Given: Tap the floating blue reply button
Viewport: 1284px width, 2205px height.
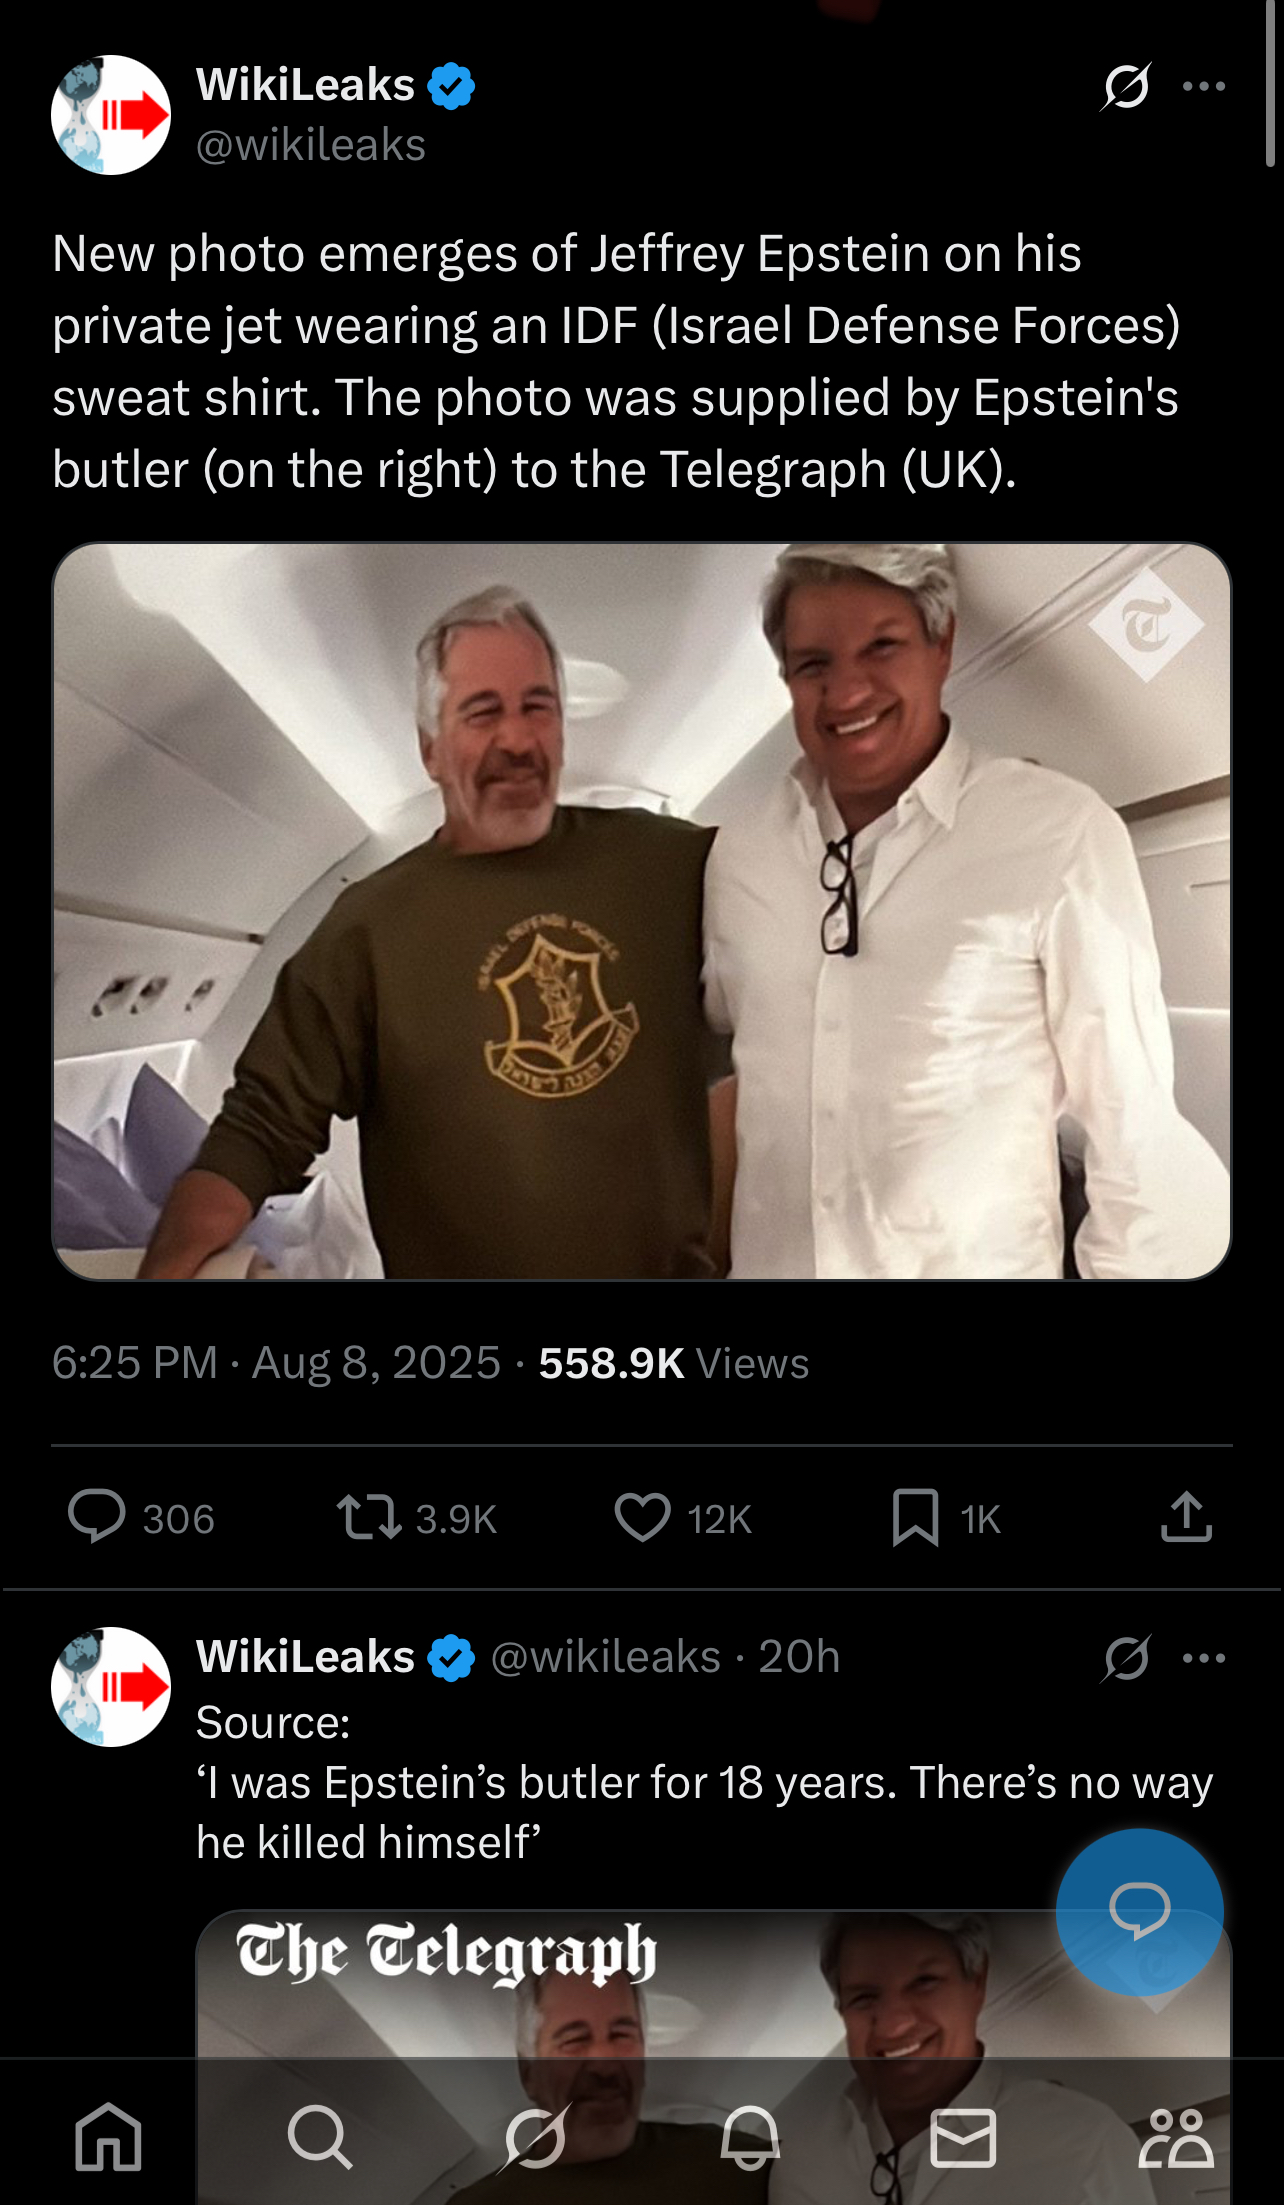Looking at the screenshot, I should point(1140,1912).
